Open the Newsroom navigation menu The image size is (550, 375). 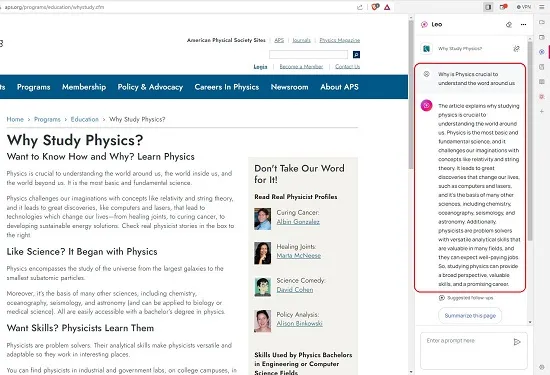(289, 87)
